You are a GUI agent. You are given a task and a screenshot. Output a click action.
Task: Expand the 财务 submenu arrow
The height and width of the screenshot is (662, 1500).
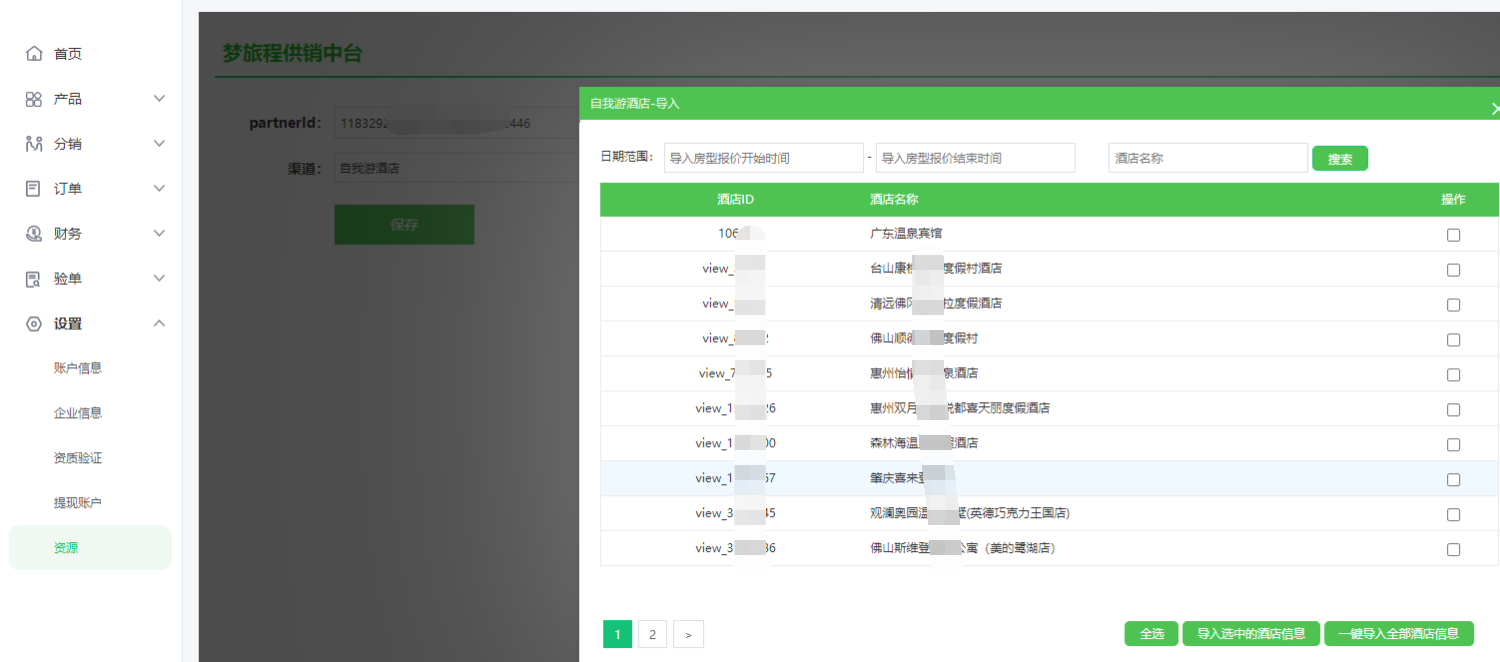tap(159, 234)
